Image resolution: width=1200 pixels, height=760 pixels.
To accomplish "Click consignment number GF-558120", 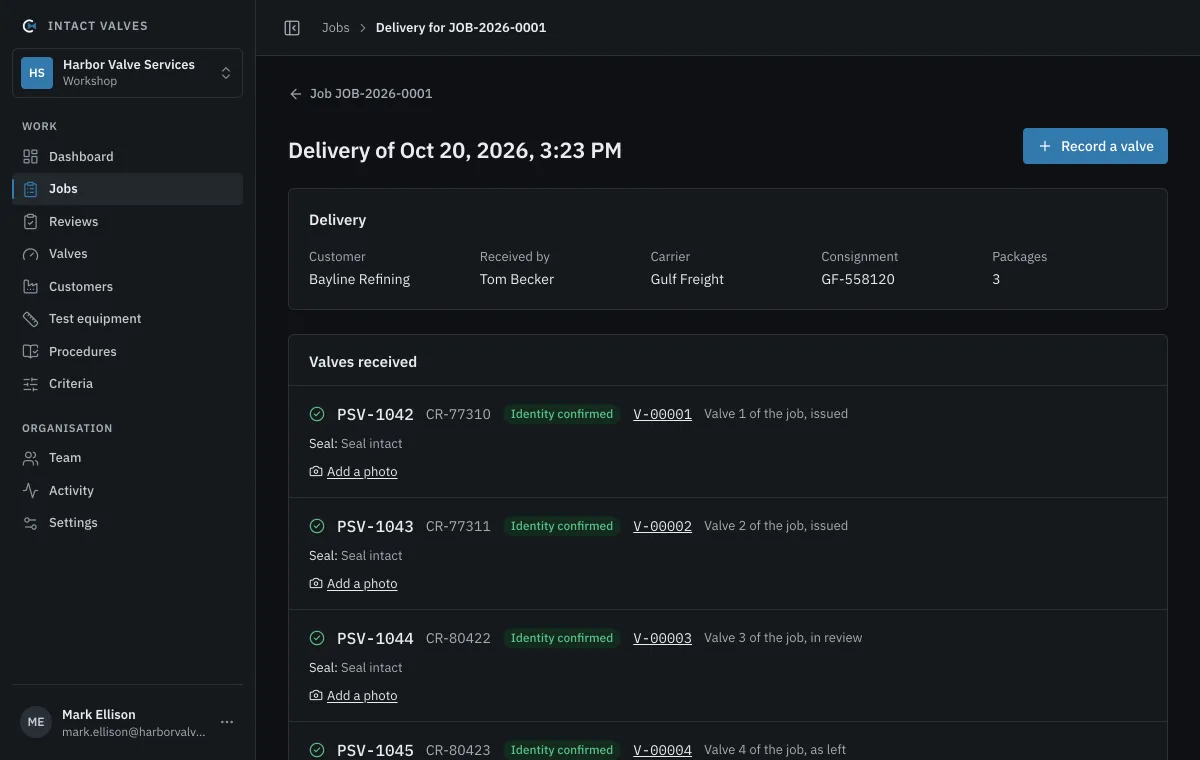I will pyautogui.click(x=858, y=280).
